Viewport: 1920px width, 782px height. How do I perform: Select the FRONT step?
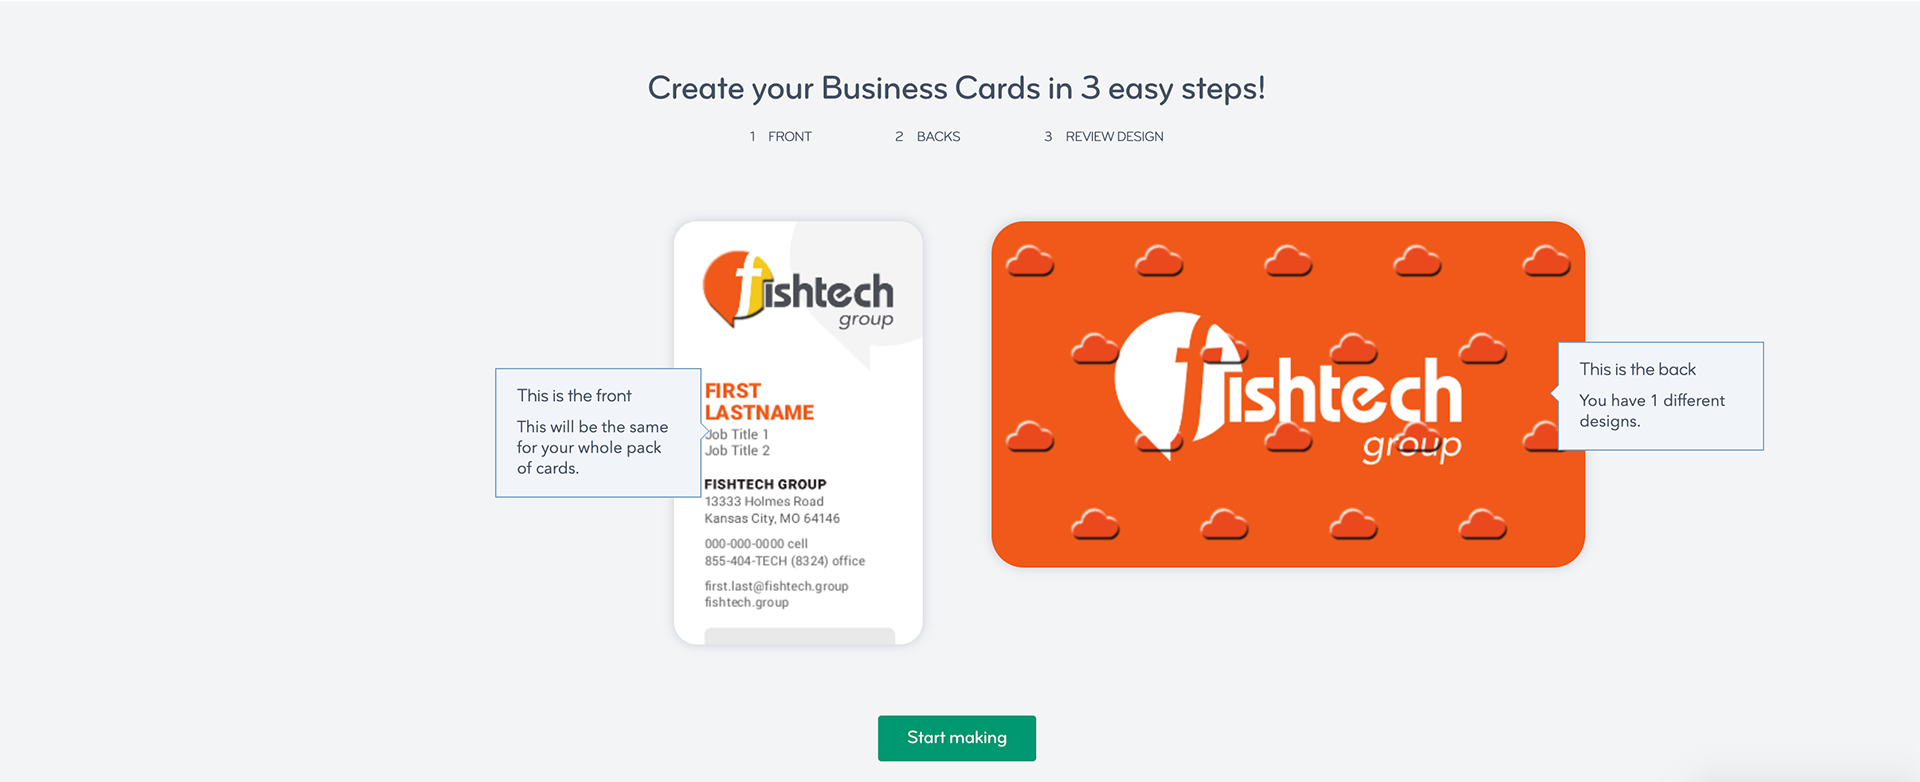tap(790, 137)
